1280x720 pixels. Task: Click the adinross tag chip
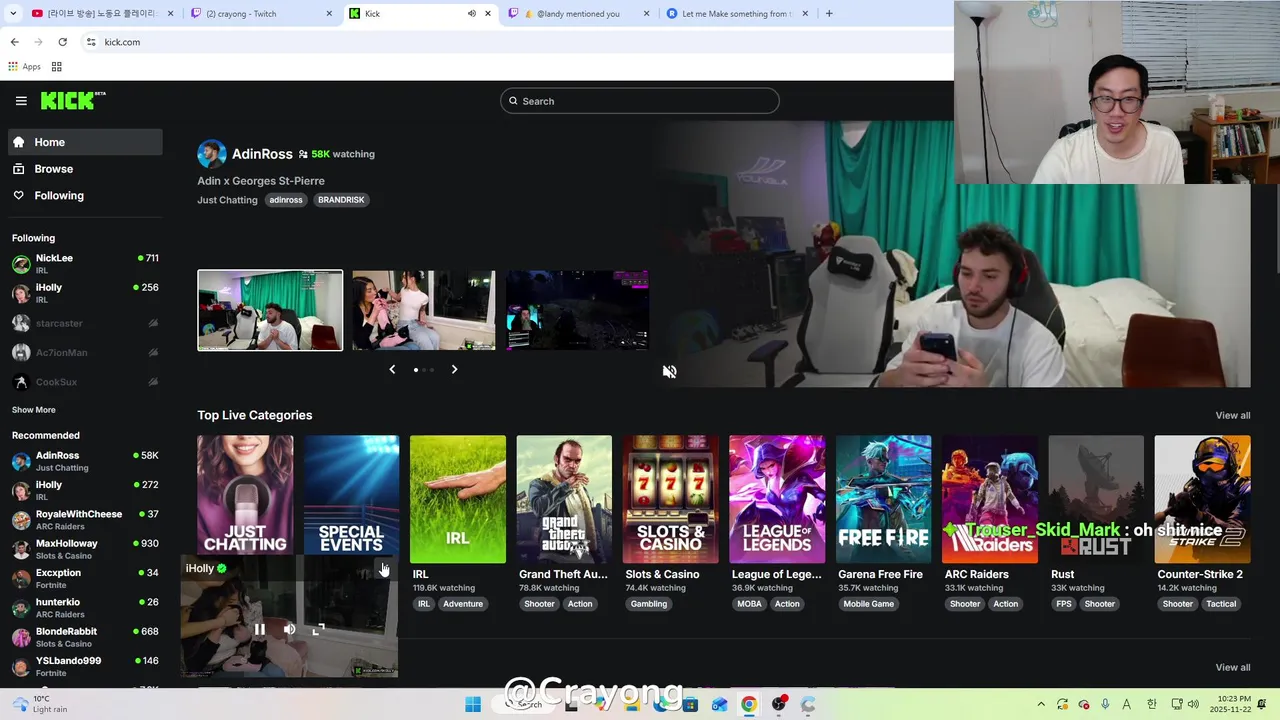pos(286,200)
